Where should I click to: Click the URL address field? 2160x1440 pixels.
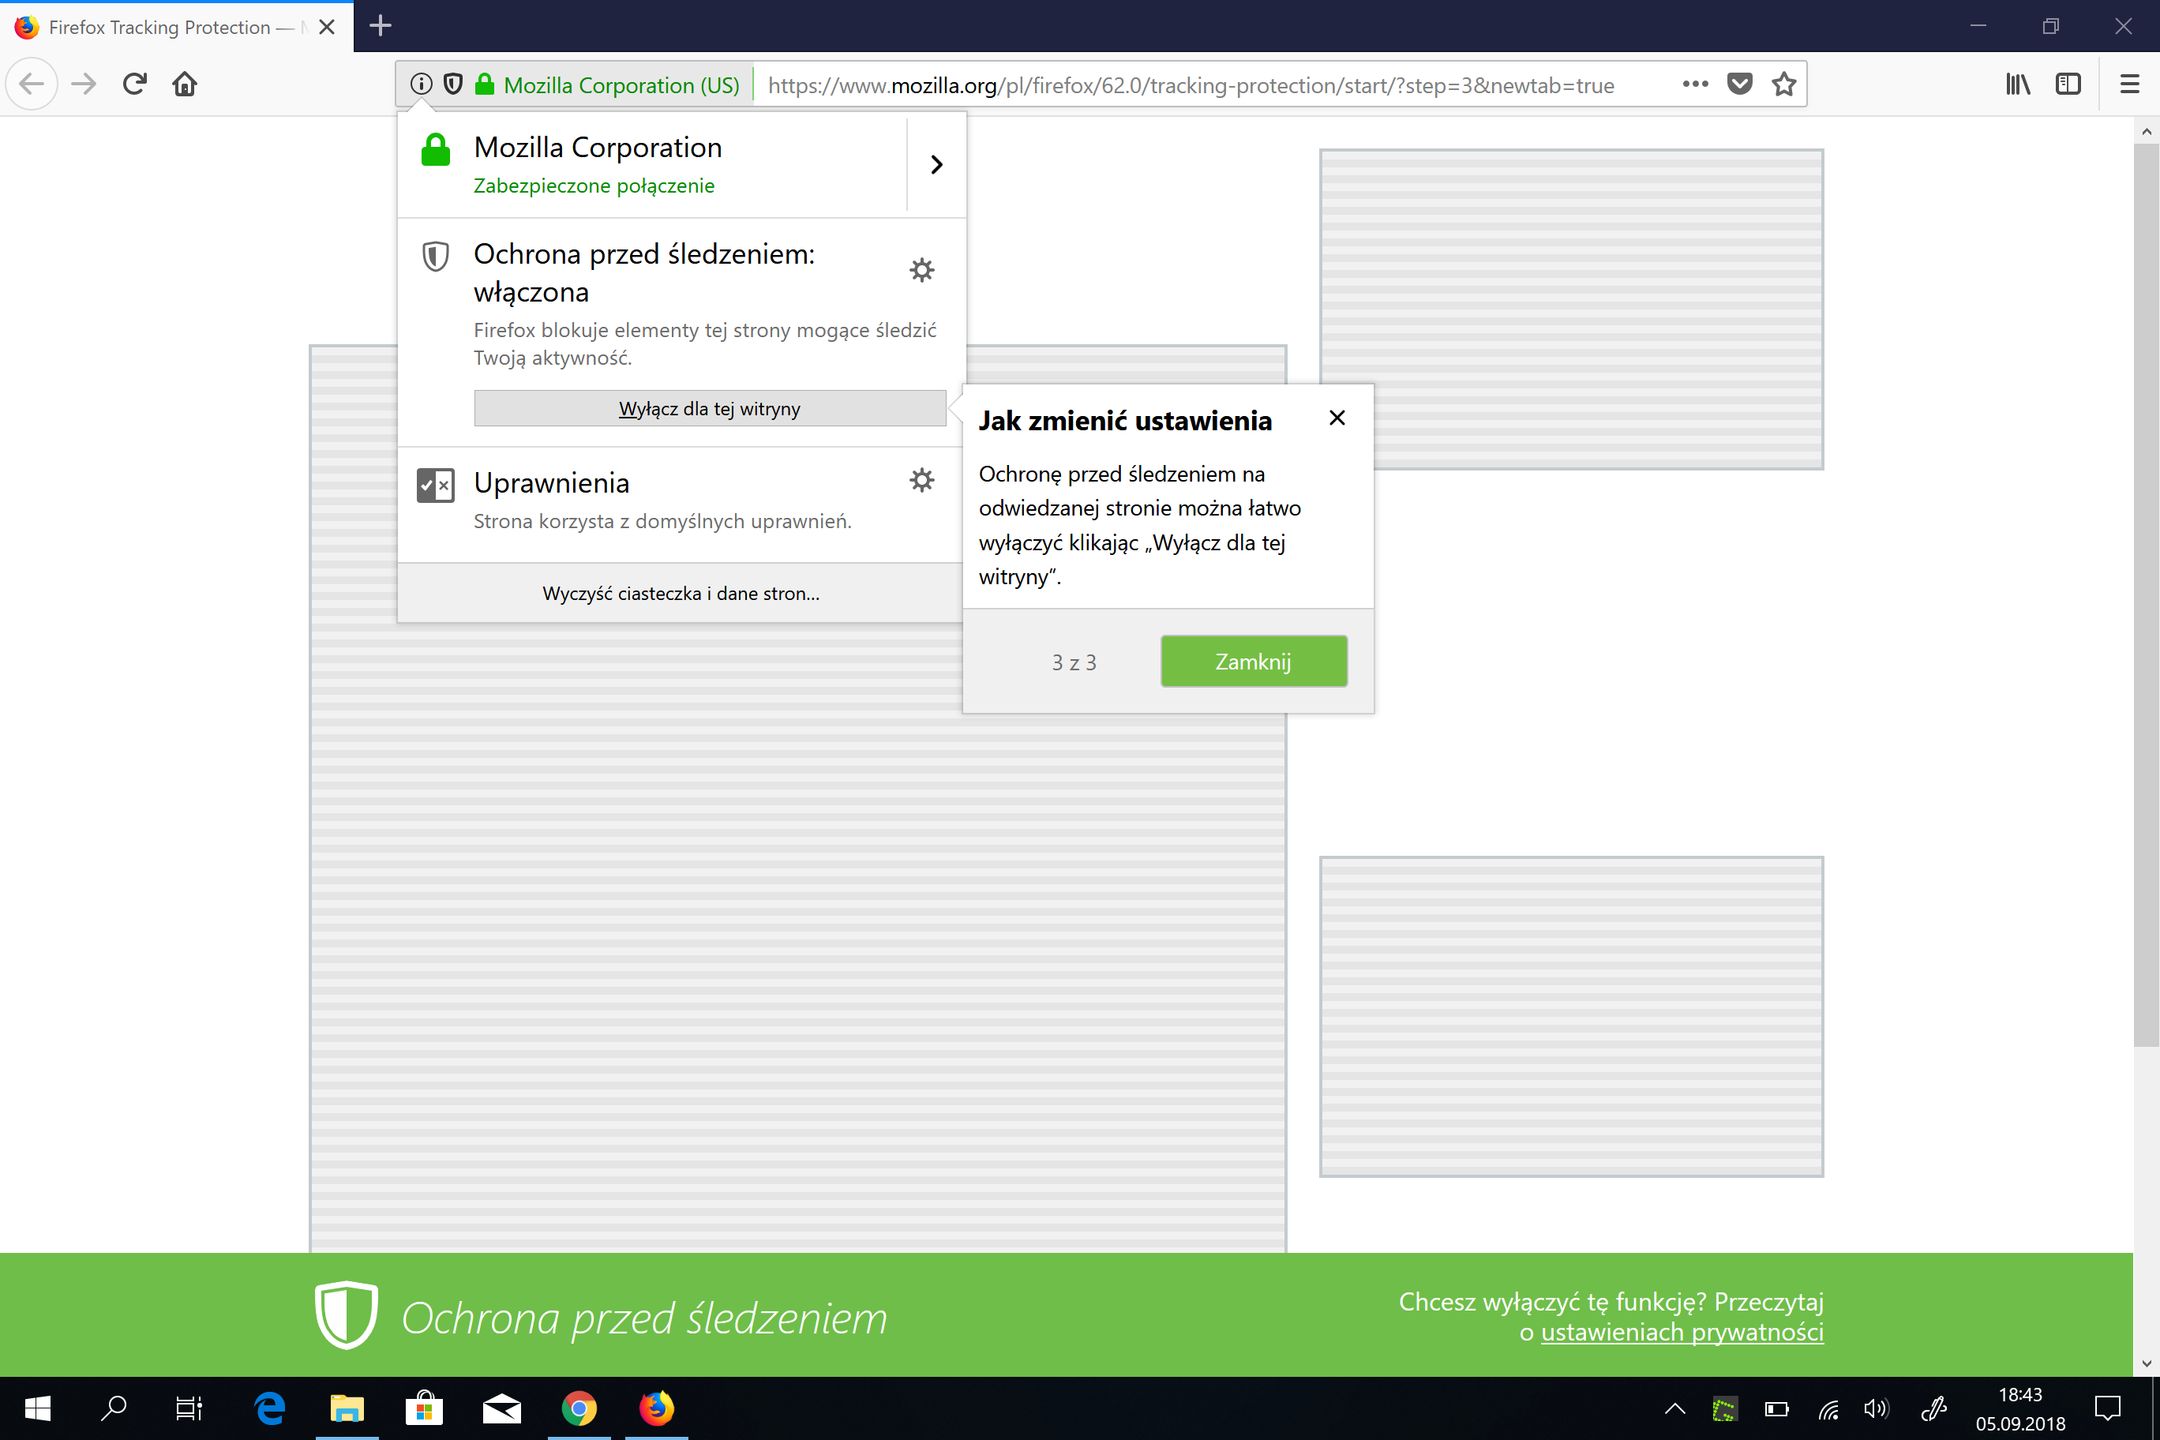pos(1190,85)
